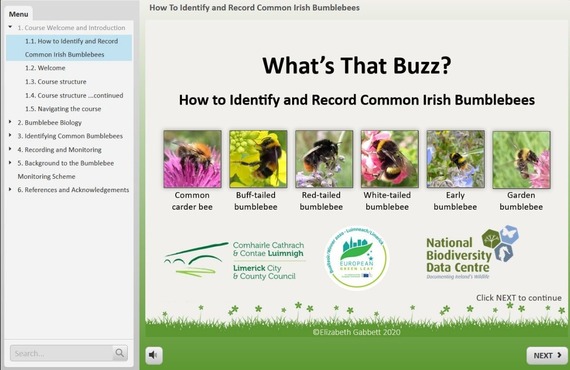This screenshot has width=570, height=370.
Task: Click the Garden bumblebee photo
Action: tap(521, 160)
